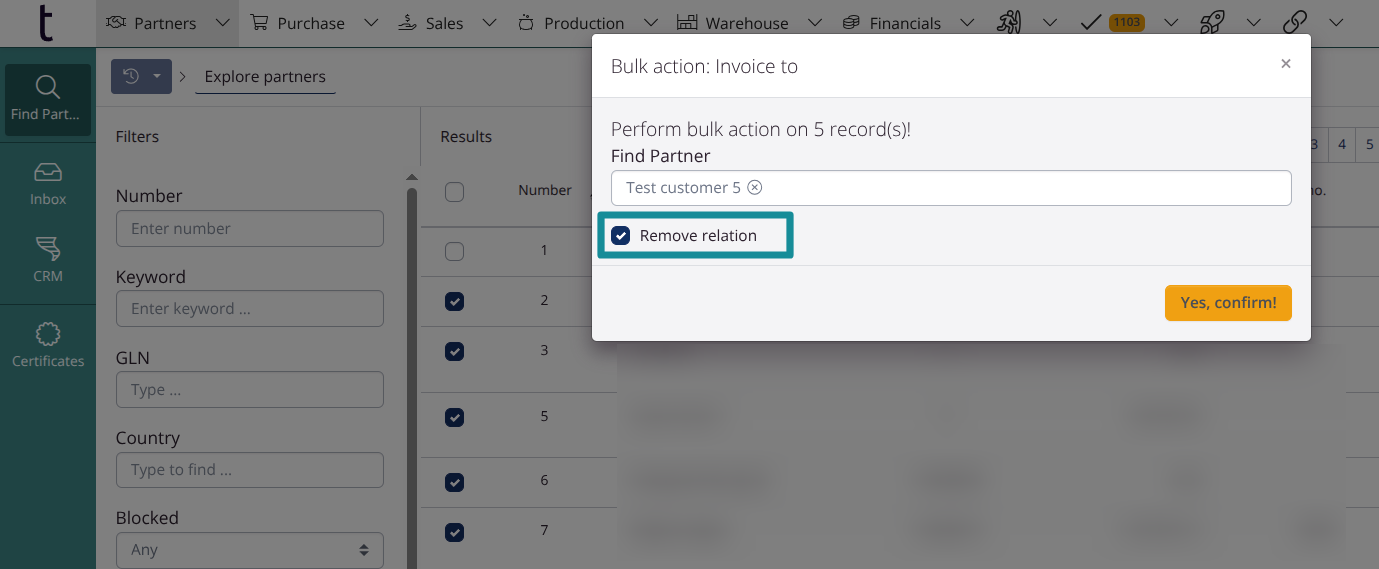
Task: Open the Sales menu
Action: coord(430,23)
